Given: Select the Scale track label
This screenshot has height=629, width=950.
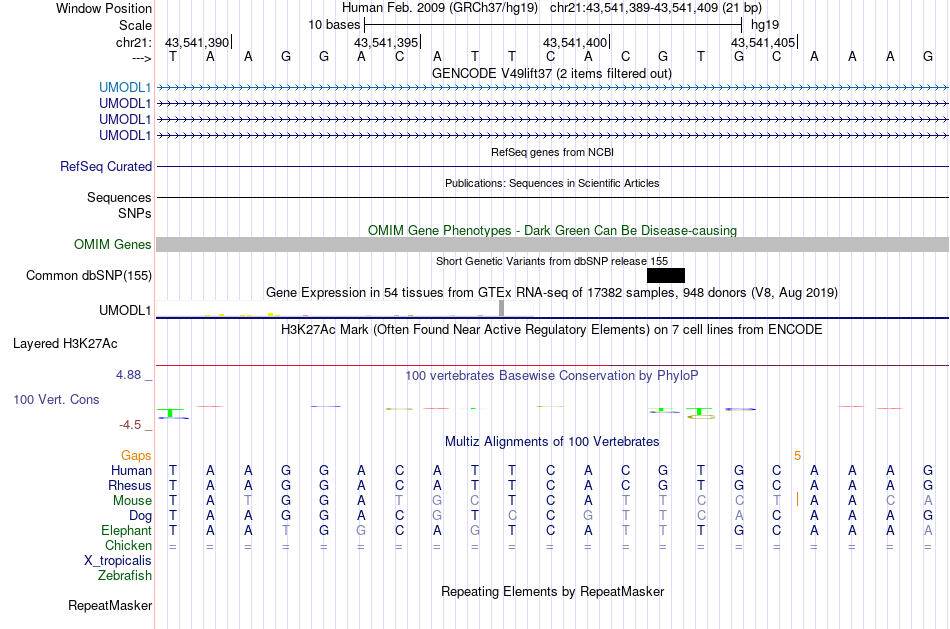Looking at the screenshot, I should pyautogui.click(x=135, y=25).
